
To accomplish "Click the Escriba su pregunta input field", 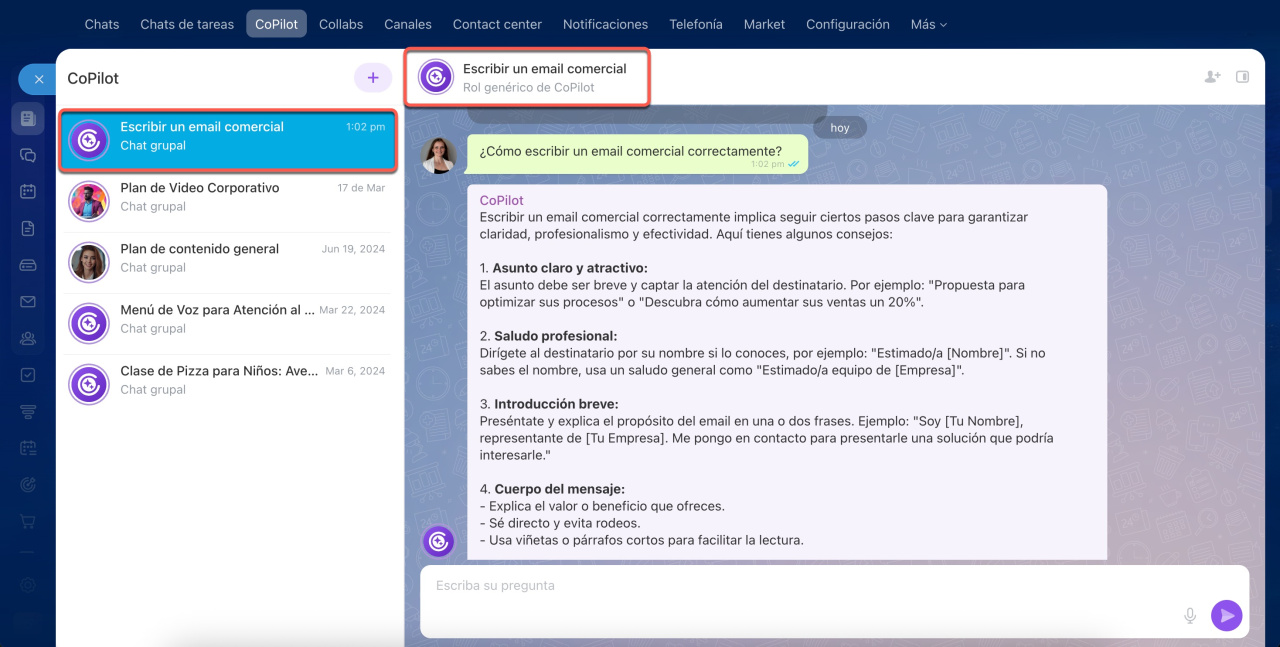I will (x=800, y=586).
